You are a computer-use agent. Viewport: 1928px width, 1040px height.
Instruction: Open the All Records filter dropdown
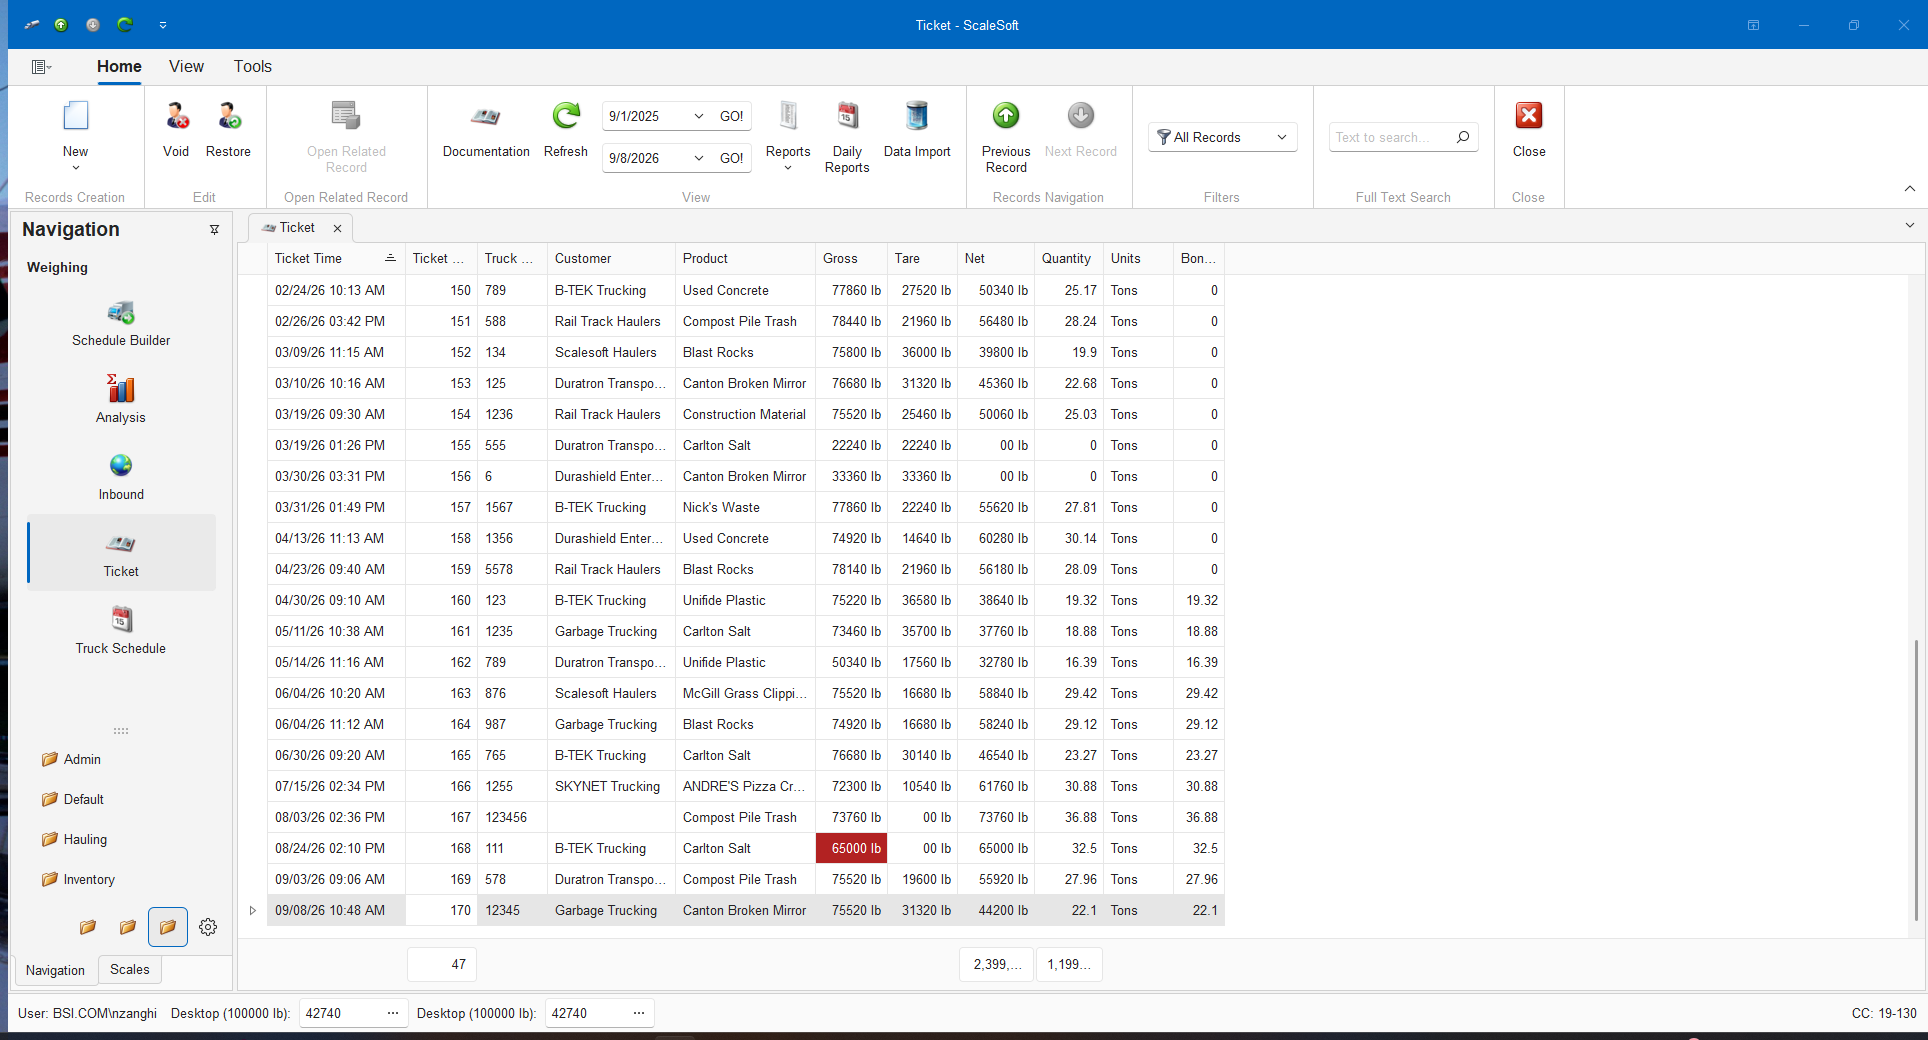(x=1222, y=137)
